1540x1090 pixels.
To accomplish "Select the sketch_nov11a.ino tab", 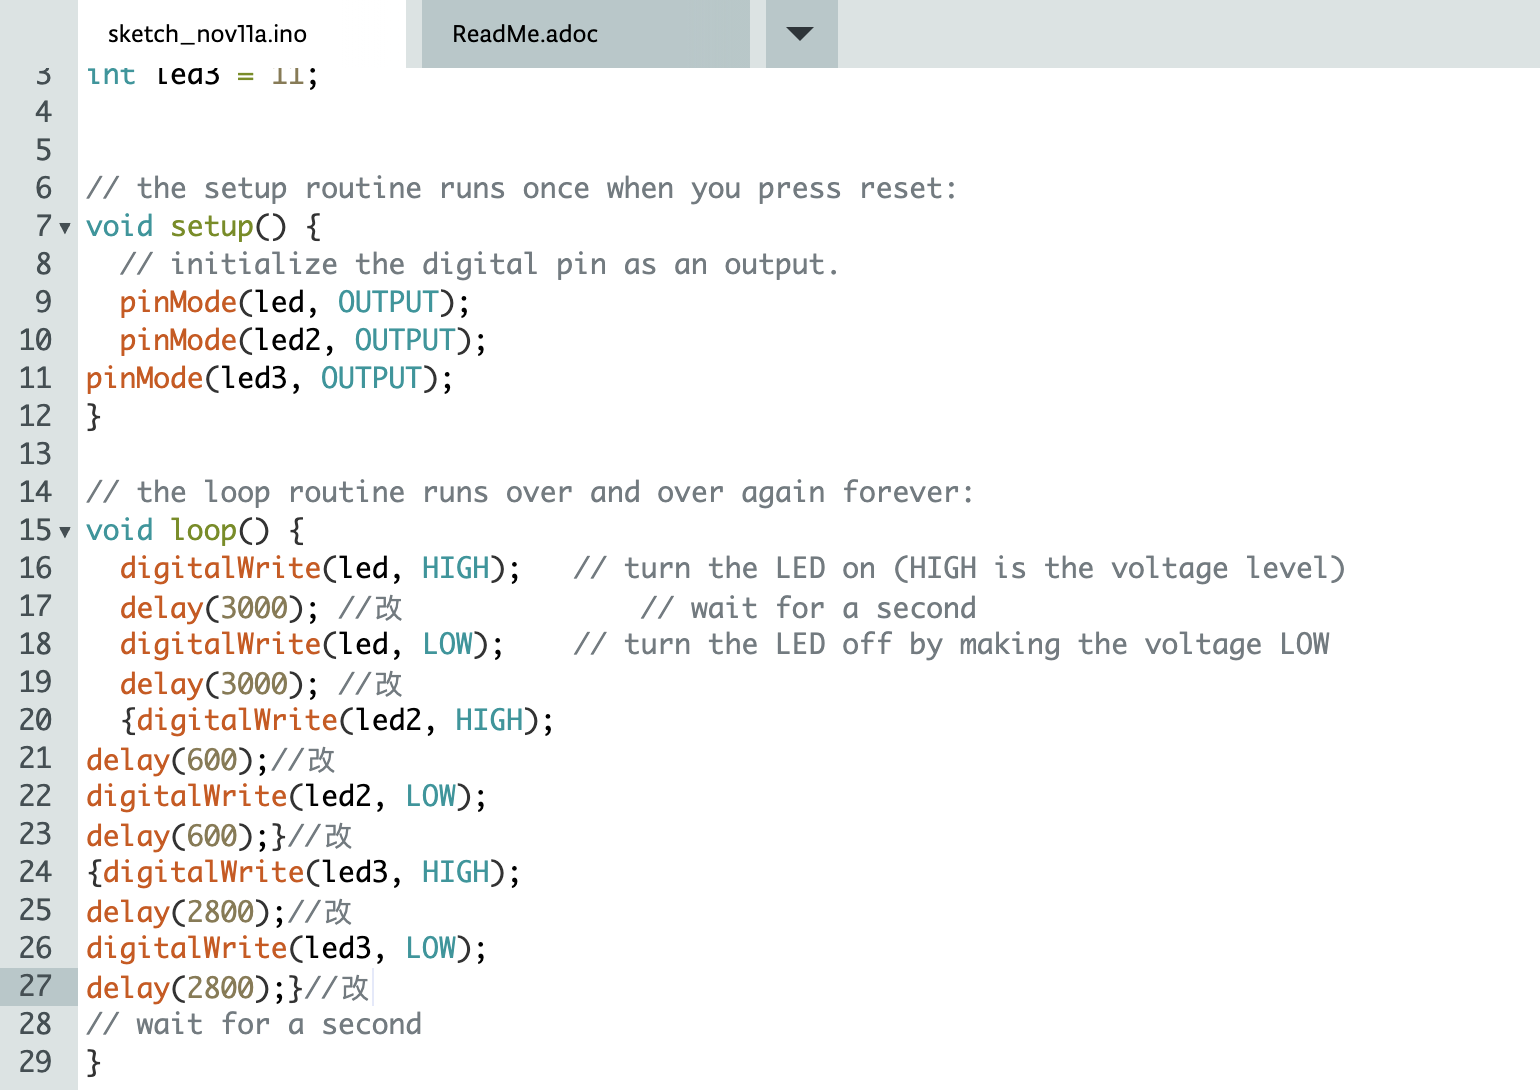I will [207, 34].
